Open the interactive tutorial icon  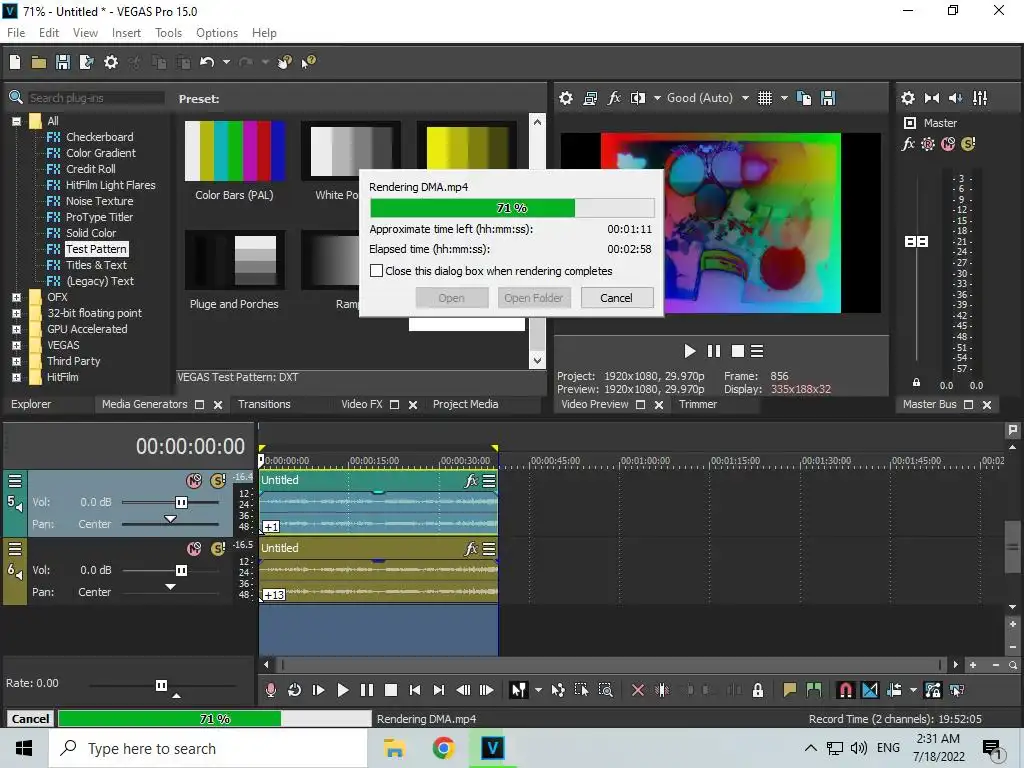pyautogui.click(x=285, y=62)
